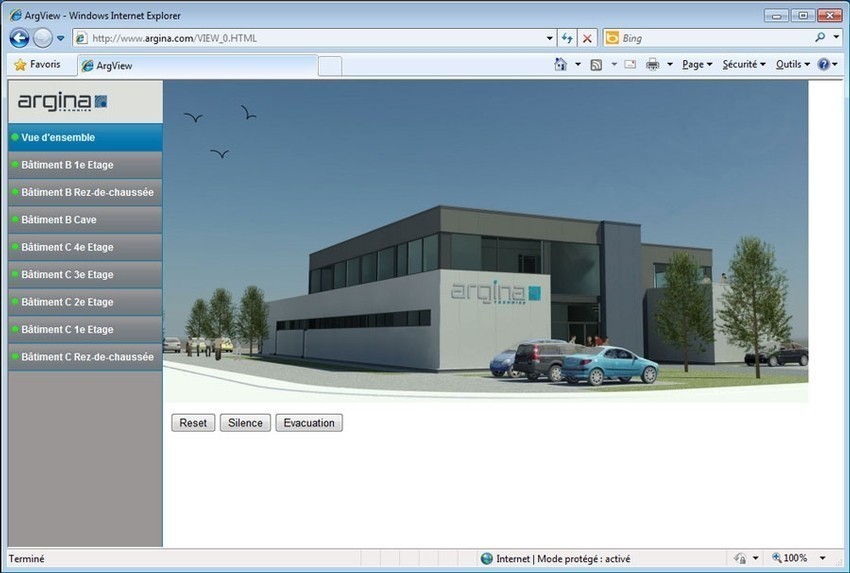The image size is (850, 573).
Task: Open Bâtiment C 2e Etage view
Action: point(85,302)
